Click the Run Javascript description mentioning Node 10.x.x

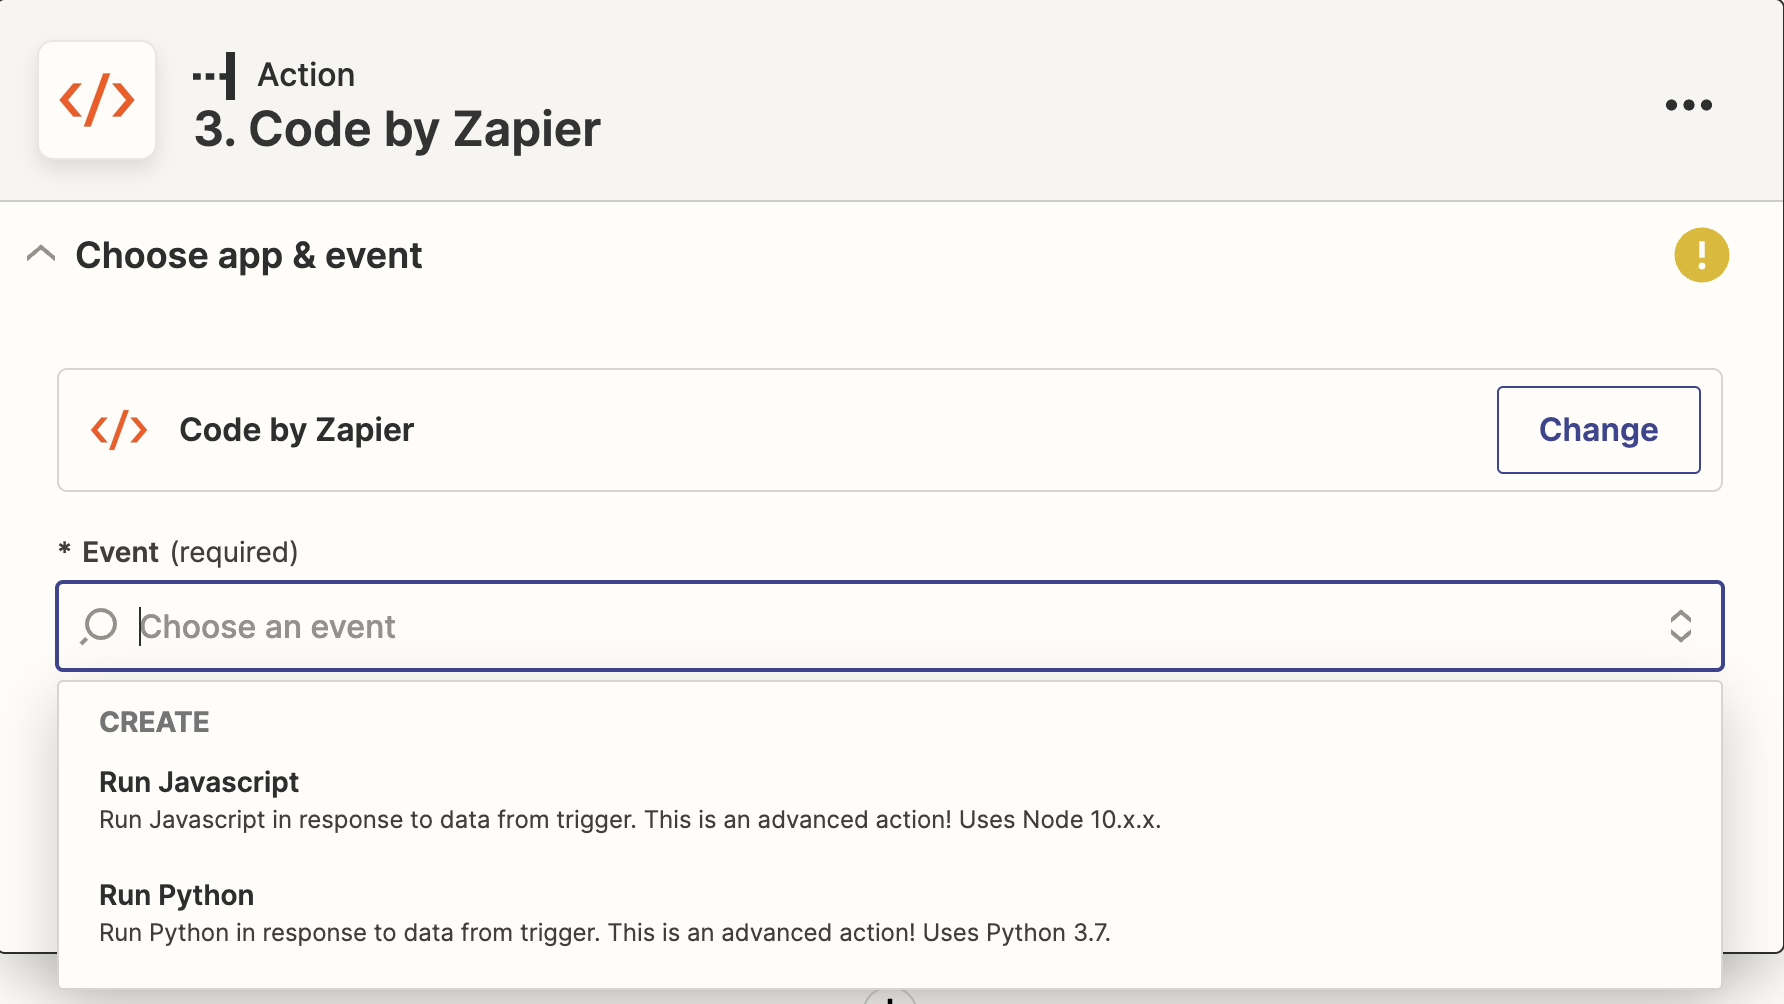(630, 820)
